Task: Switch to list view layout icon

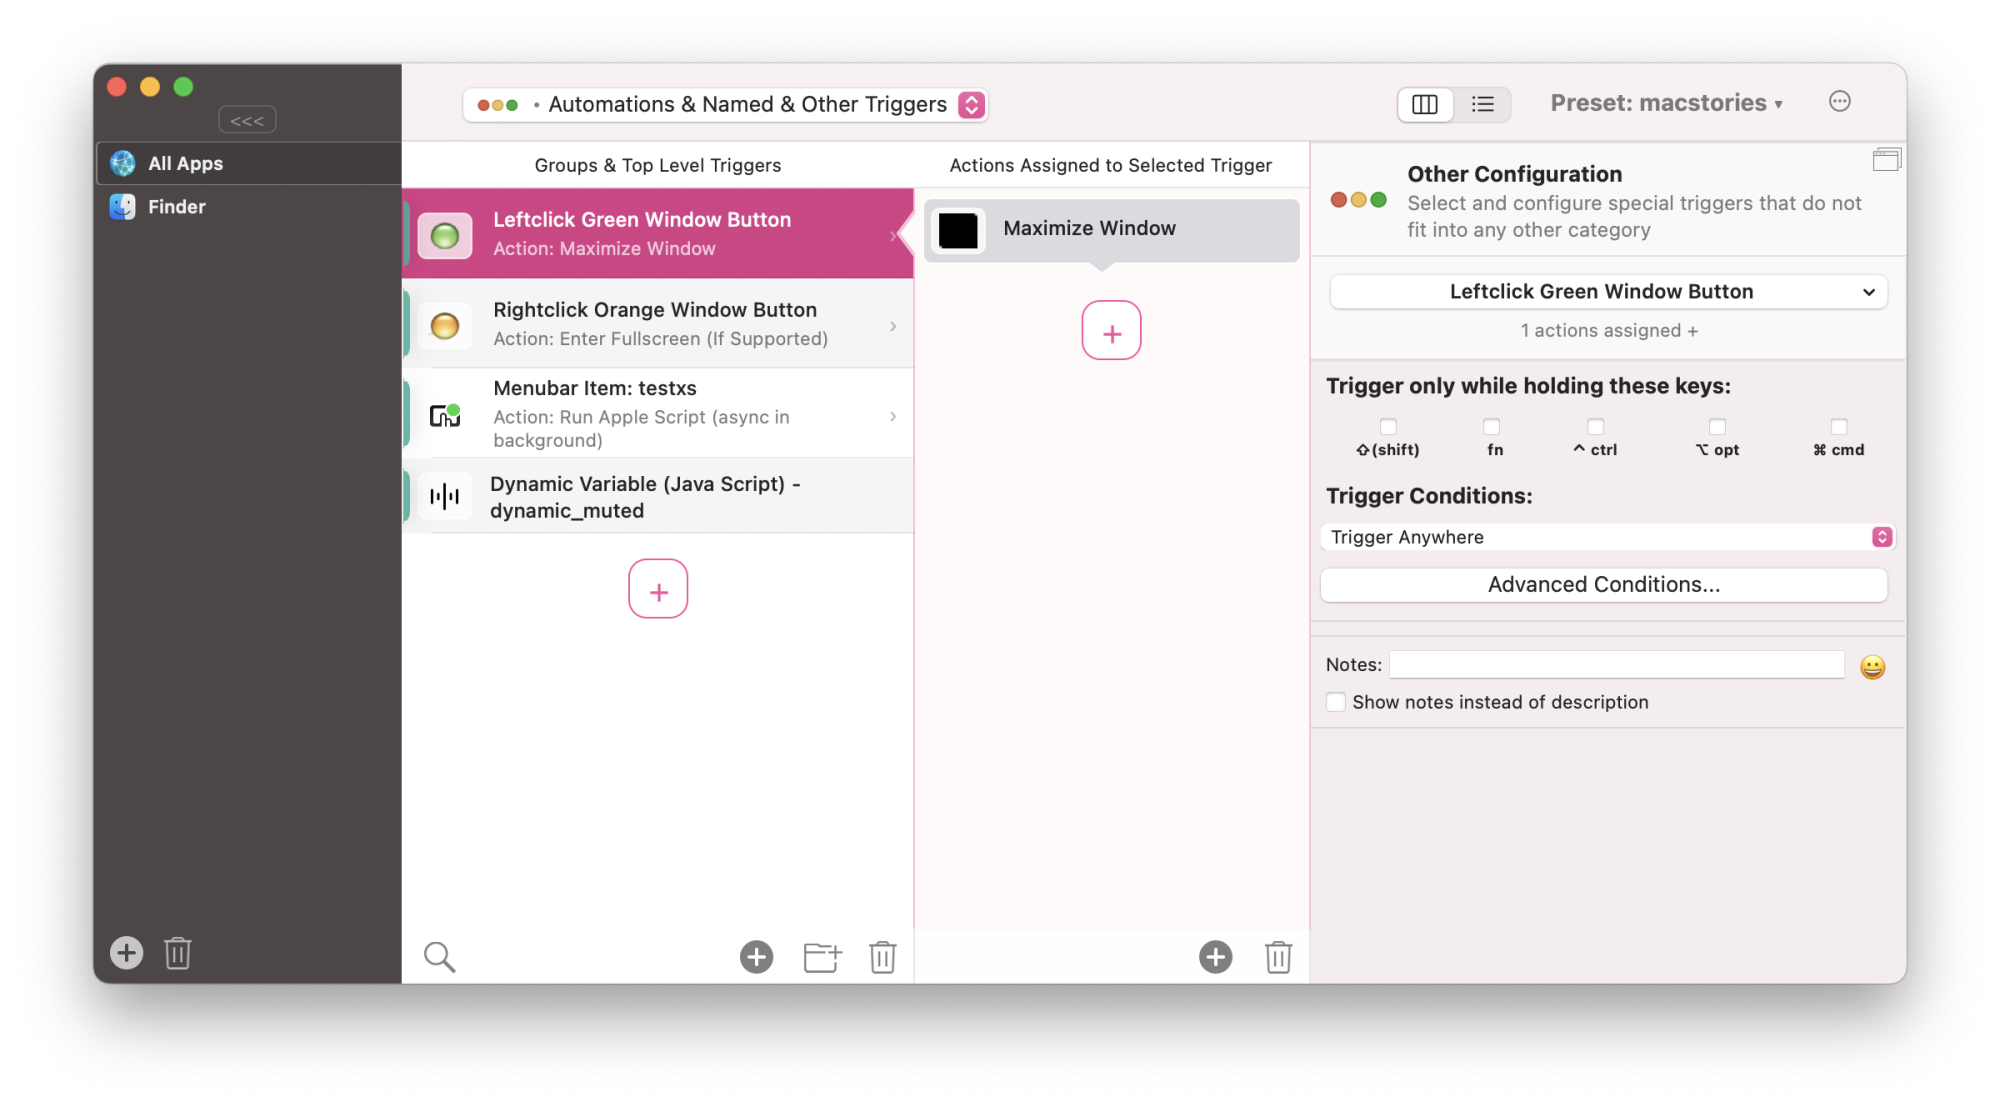Action: 1482,104
